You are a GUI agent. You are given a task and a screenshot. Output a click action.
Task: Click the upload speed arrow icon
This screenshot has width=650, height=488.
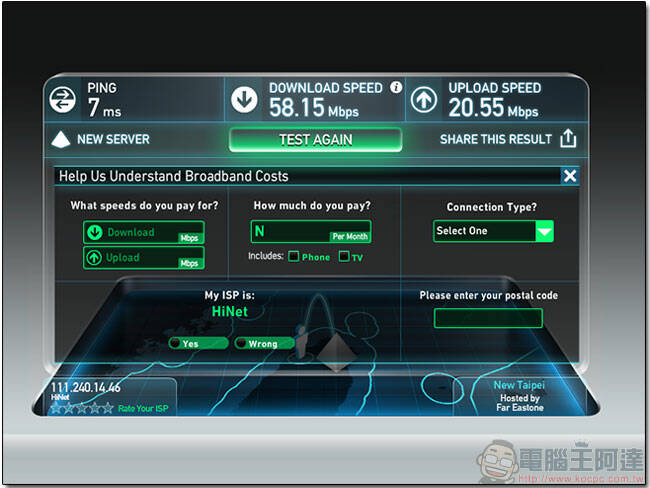click(424, 100)
